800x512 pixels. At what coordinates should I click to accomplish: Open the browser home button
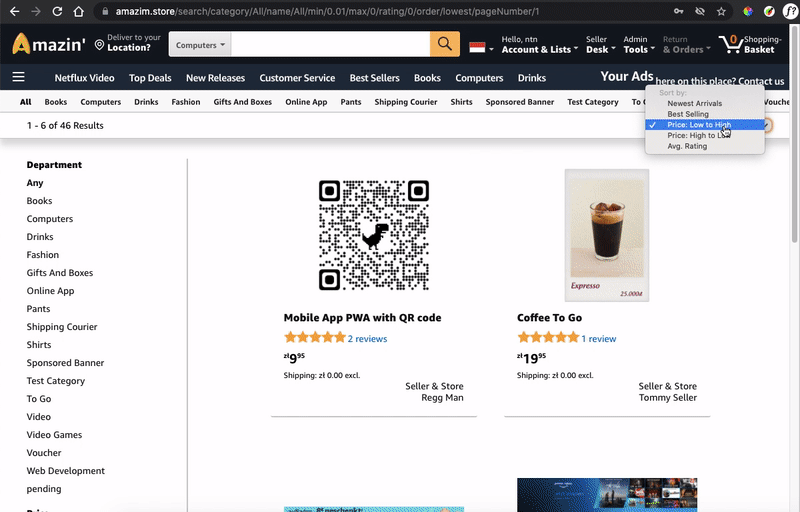pos(79,11)
